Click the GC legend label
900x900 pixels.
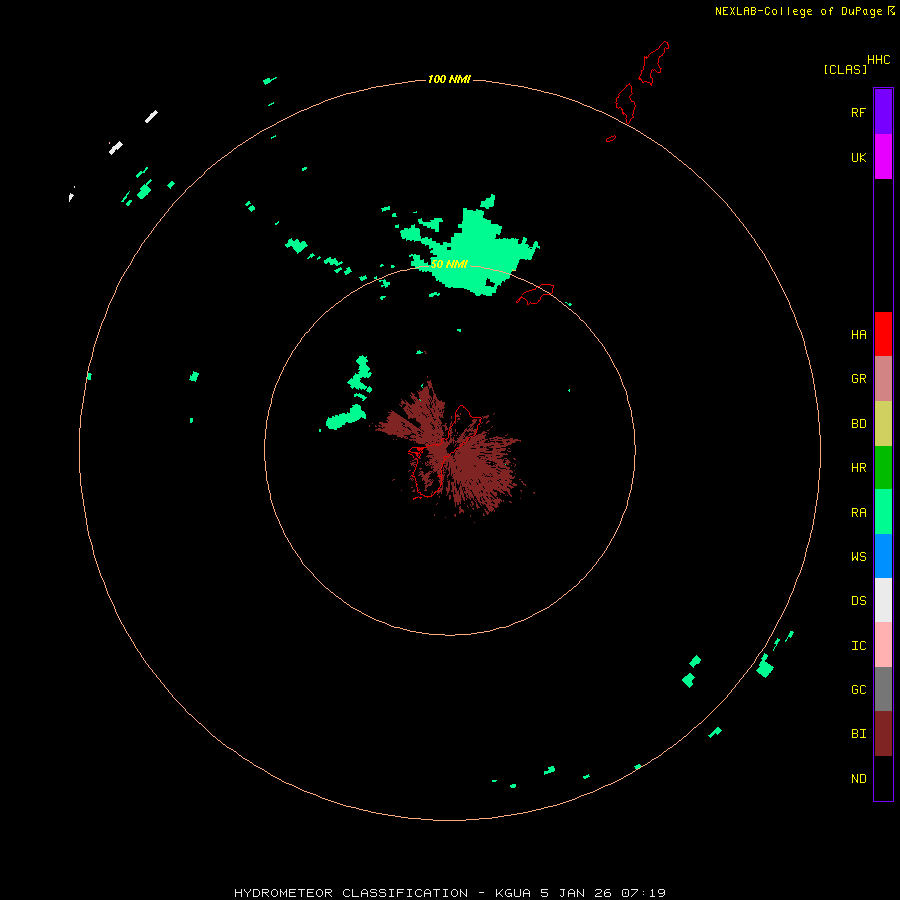(858, 690)
